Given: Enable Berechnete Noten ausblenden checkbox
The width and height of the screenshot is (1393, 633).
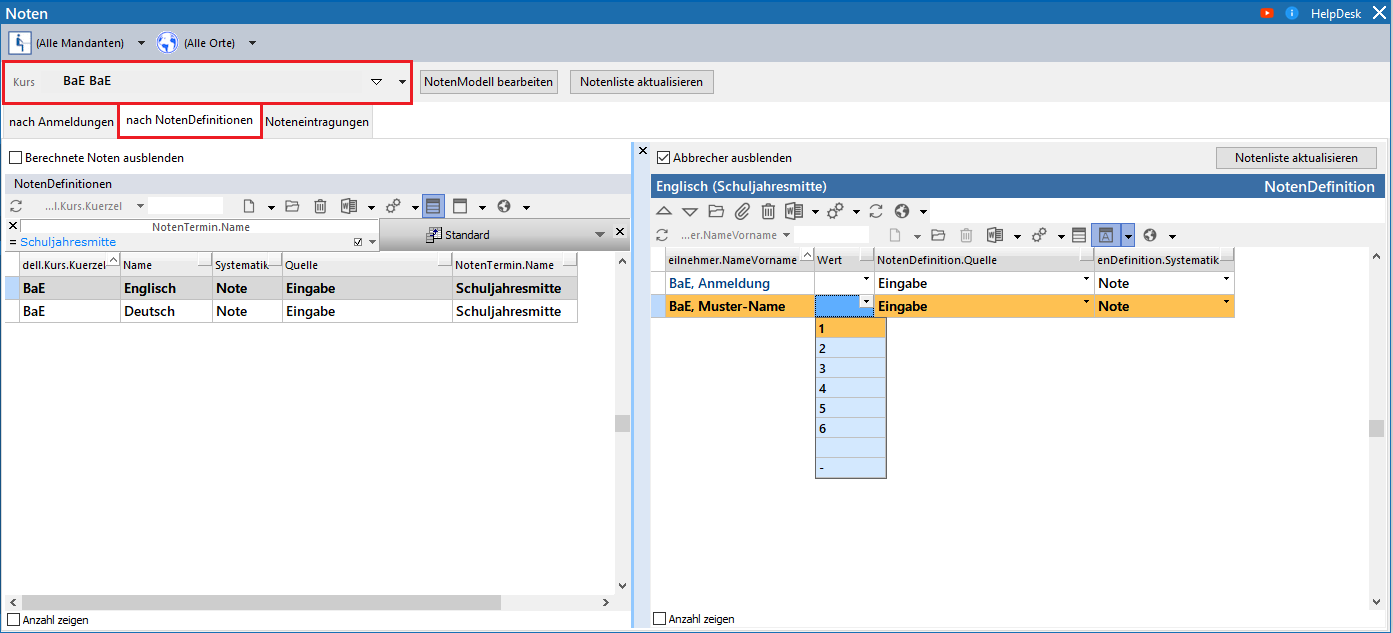Looking at the screenshot, I should pos(16,158).
